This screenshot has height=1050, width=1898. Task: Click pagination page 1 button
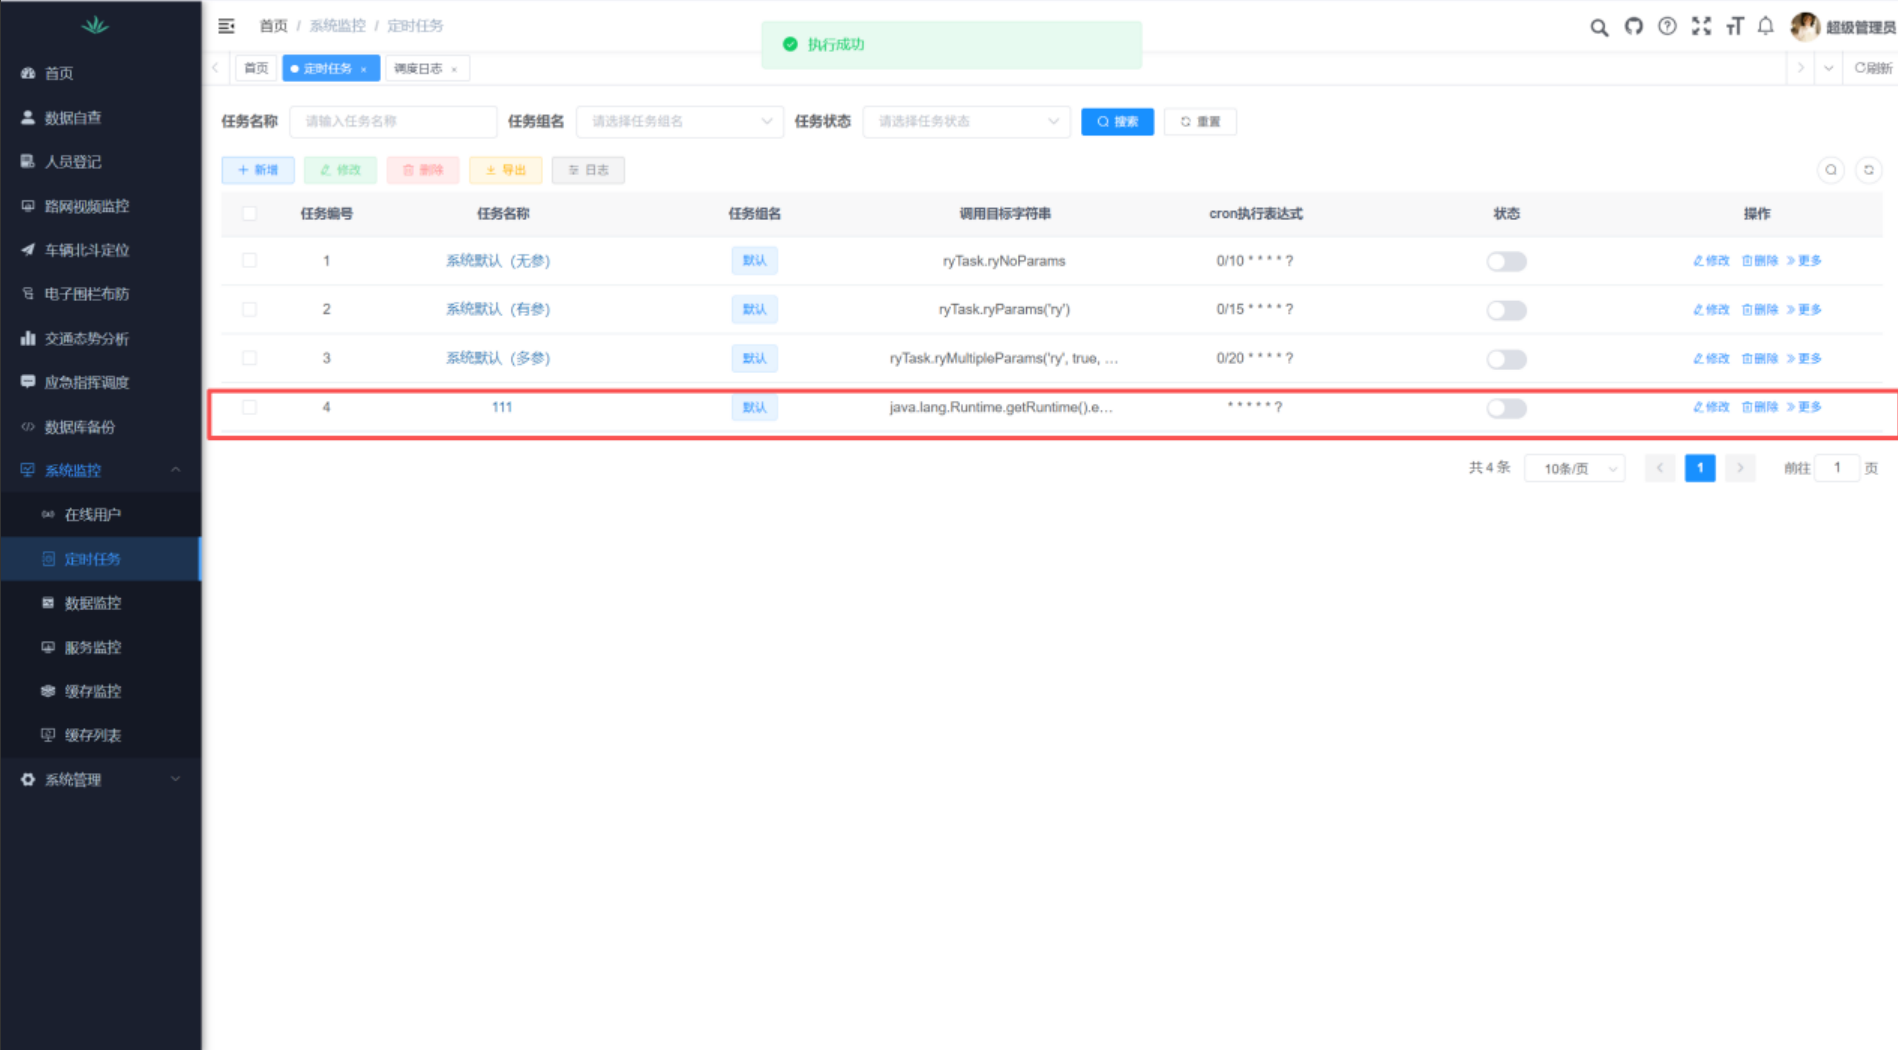pos(1700,468)
